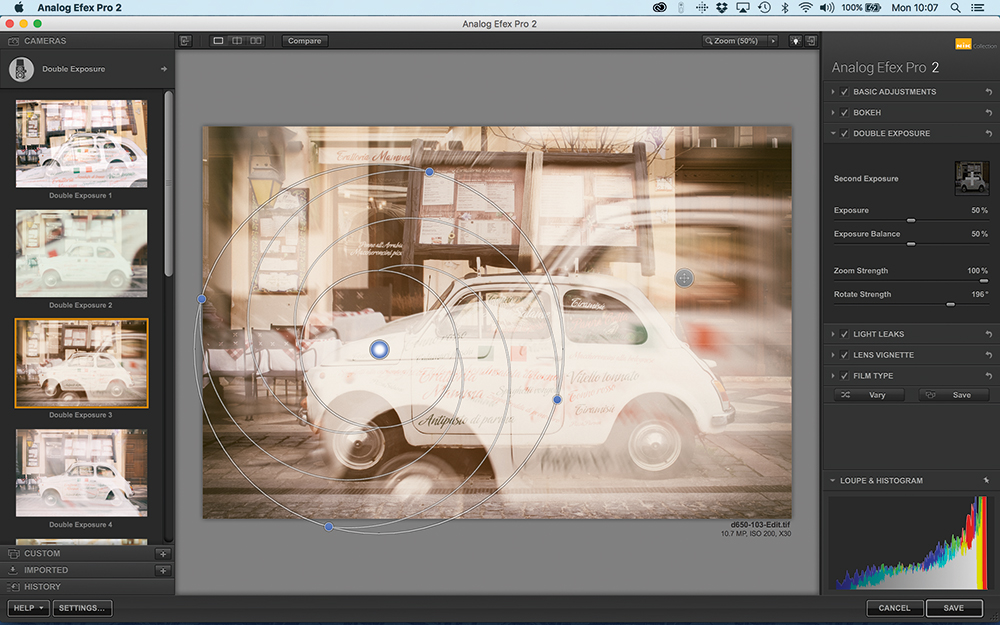The width and height of the screenshot is (1000, 625).
Task: Open the Analog Efex Pro 2 menu
Action: point(79,8)
